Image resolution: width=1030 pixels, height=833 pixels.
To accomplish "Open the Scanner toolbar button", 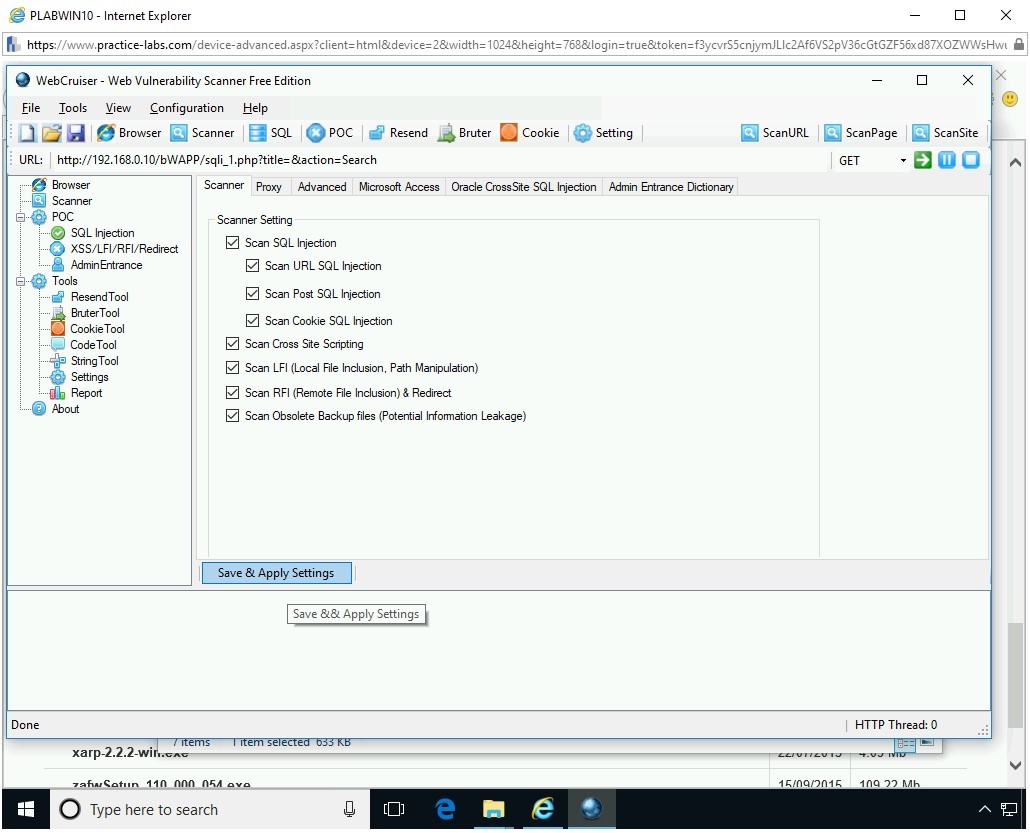I will pyautogui.click(x=202, y=133).
